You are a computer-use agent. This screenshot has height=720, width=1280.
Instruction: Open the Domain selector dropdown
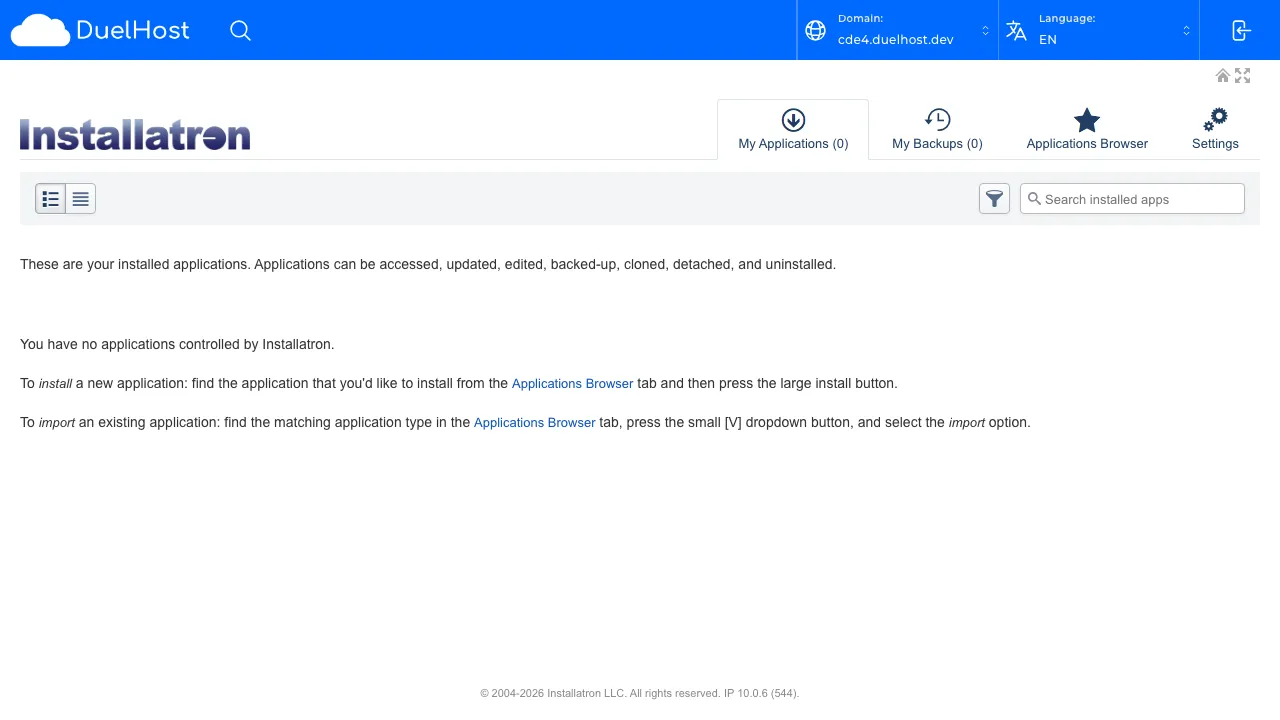click(985, 30)
